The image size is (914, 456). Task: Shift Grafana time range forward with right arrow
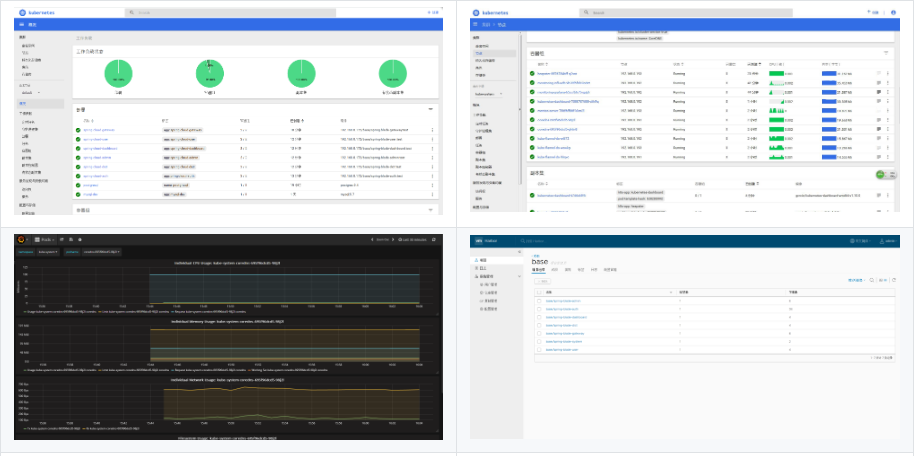click(393, 240)
